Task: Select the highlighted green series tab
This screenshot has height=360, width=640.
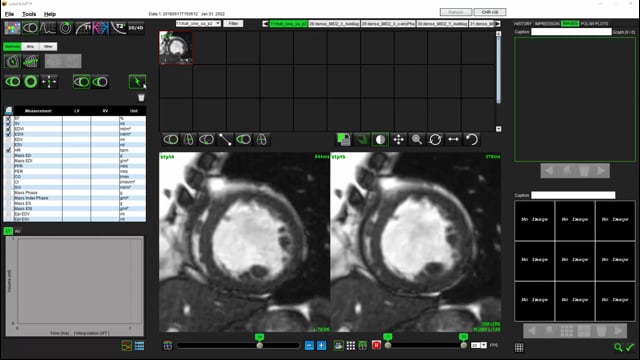Action: coord(289,24)
